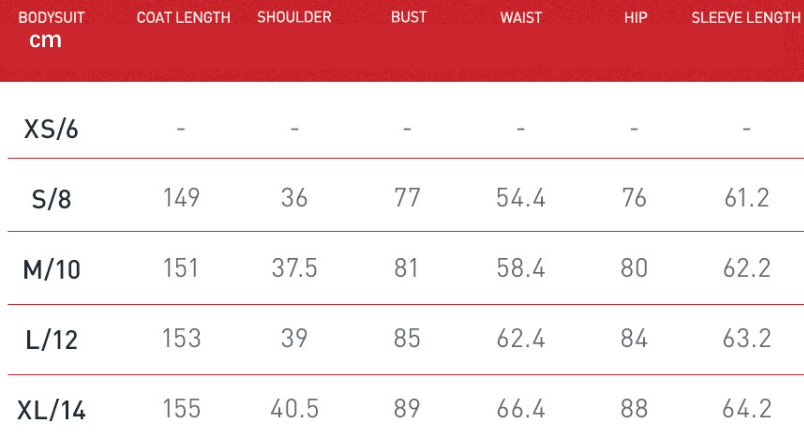Click the COAT LENGTH column header
Image resolution: width=804 pixels, height=435 pixels.
click(183, 18)
